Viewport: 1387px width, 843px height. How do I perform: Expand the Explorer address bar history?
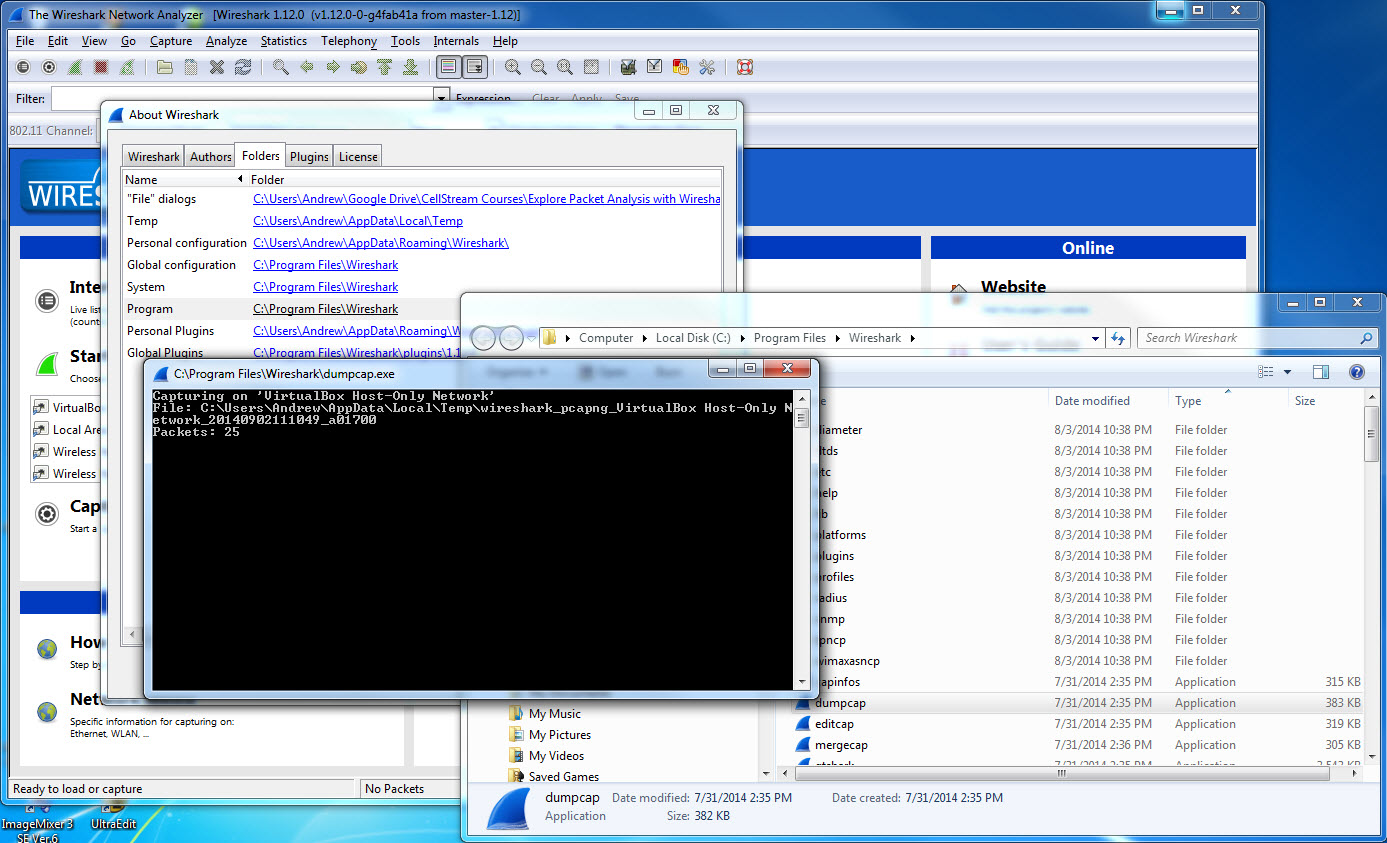click(x=1096, y=338)
